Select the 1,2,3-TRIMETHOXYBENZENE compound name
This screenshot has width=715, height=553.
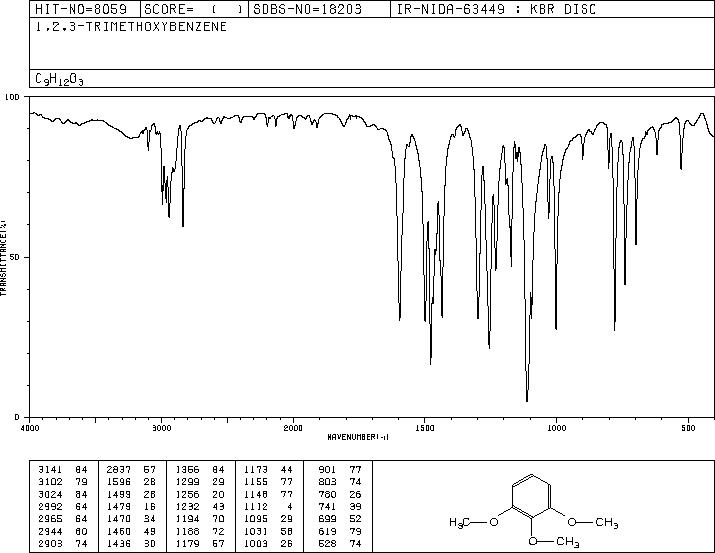[x=131, y=27]
